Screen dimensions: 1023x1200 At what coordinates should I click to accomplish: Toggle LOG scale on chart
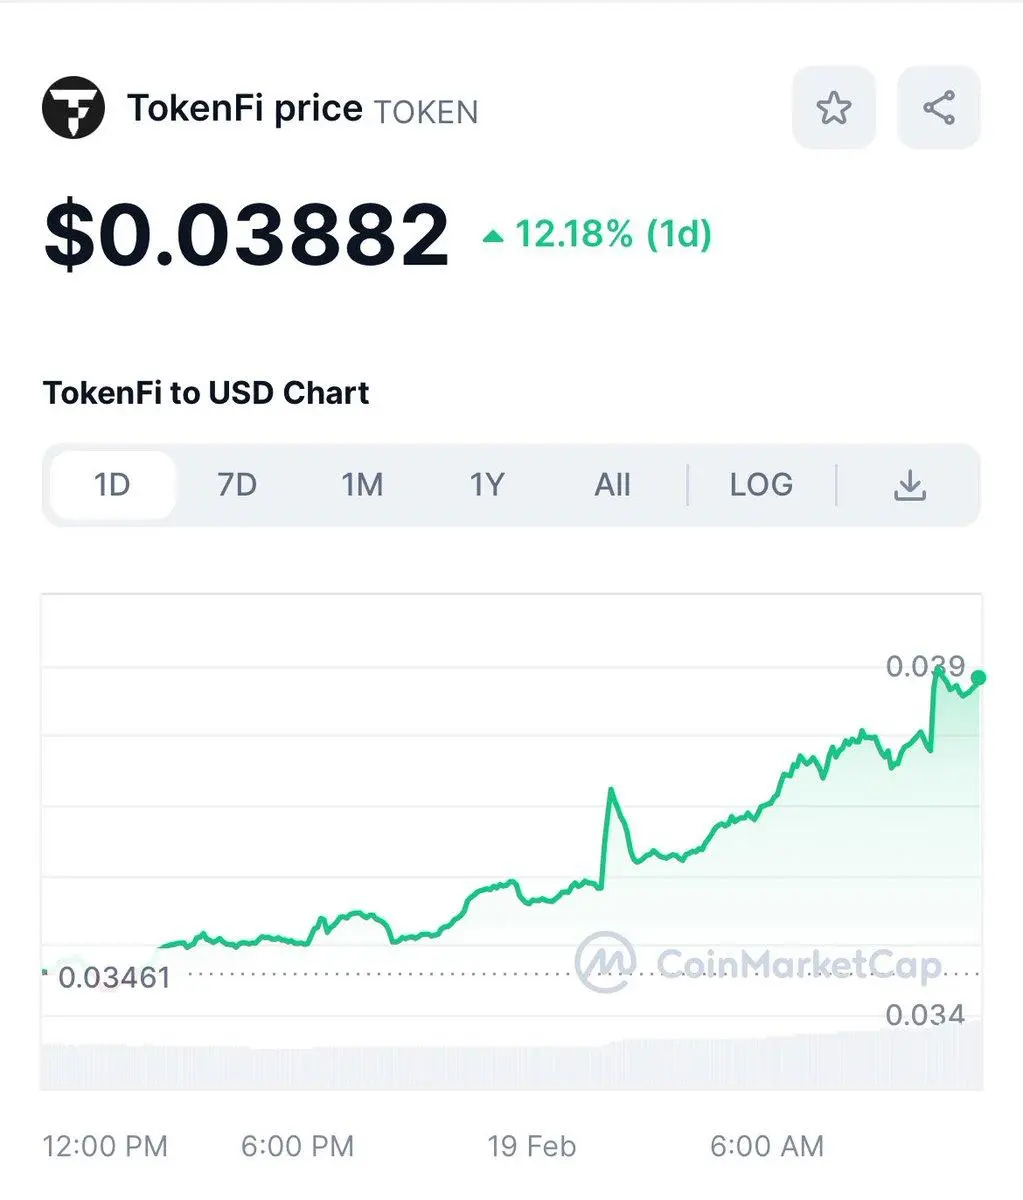click(x=761, y=485)
